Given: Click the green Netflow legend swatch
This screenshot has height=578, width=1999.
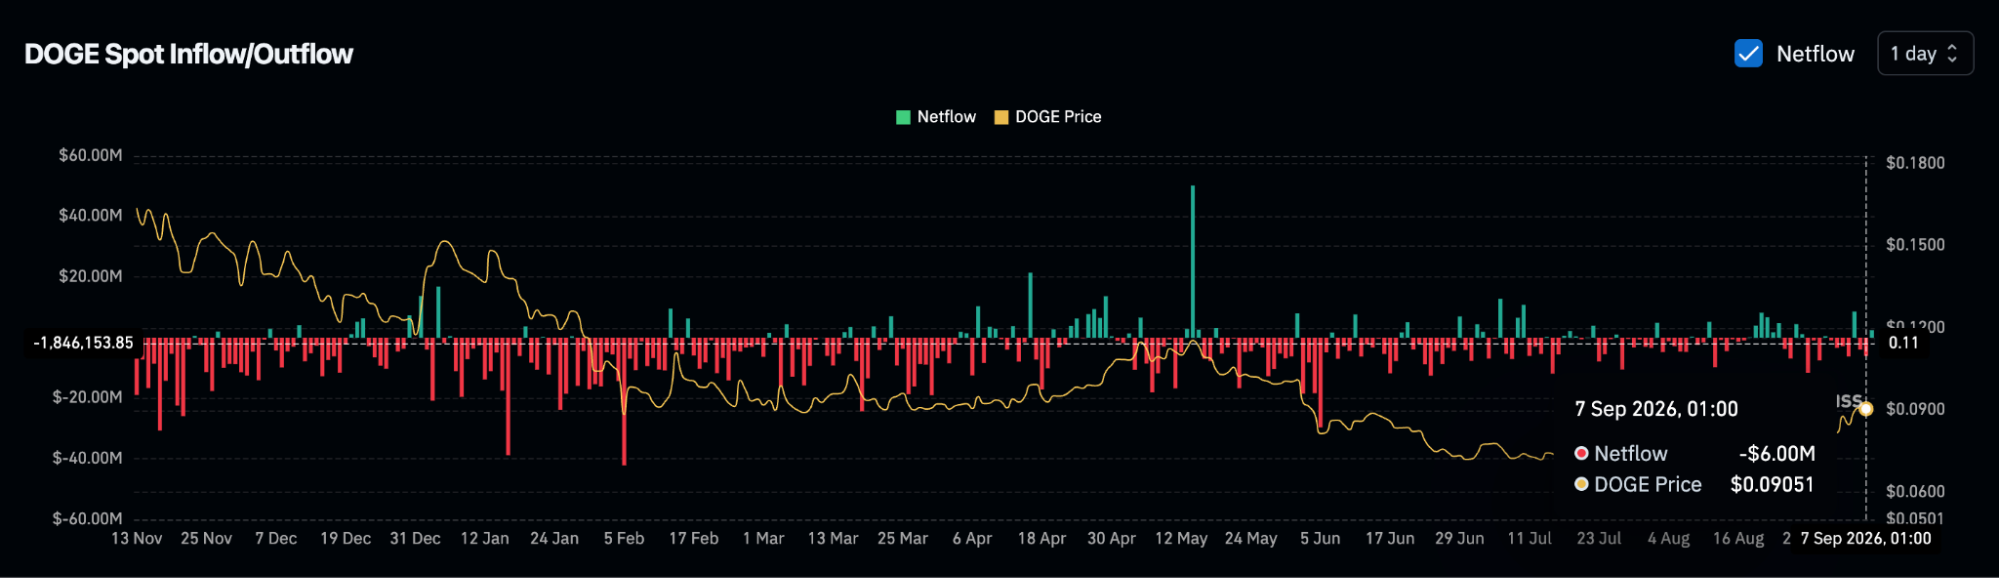Looking at the screenshot, I should tap(903, 117).
